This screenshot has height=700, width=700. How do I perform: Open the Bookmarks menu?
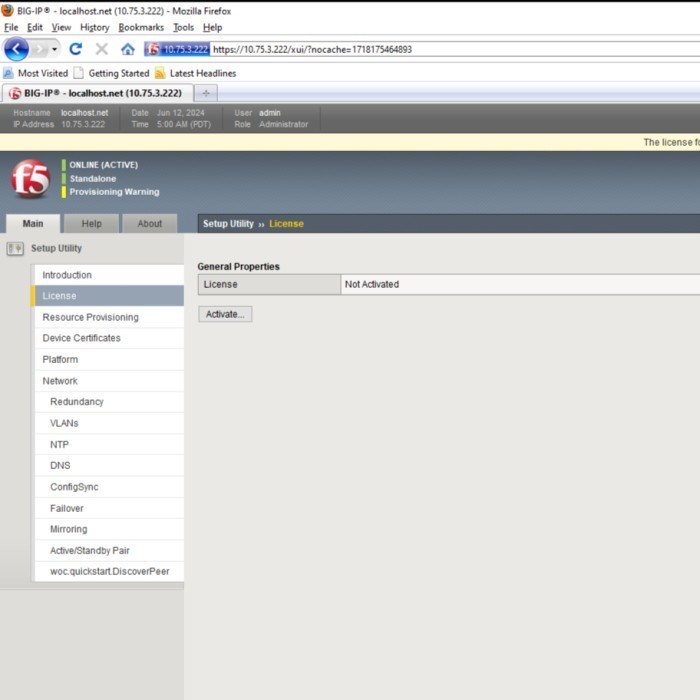[x=141, y=27]
